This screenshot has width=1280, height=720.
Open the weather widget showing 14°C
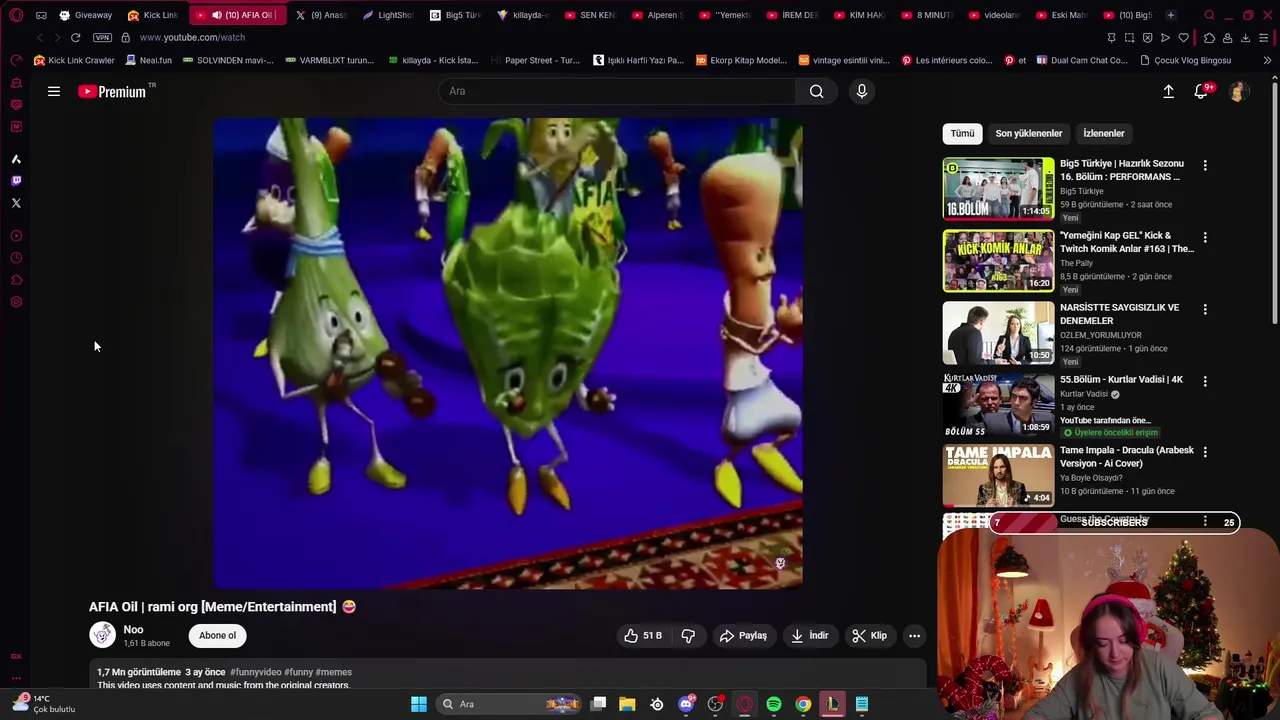[43, 704]
